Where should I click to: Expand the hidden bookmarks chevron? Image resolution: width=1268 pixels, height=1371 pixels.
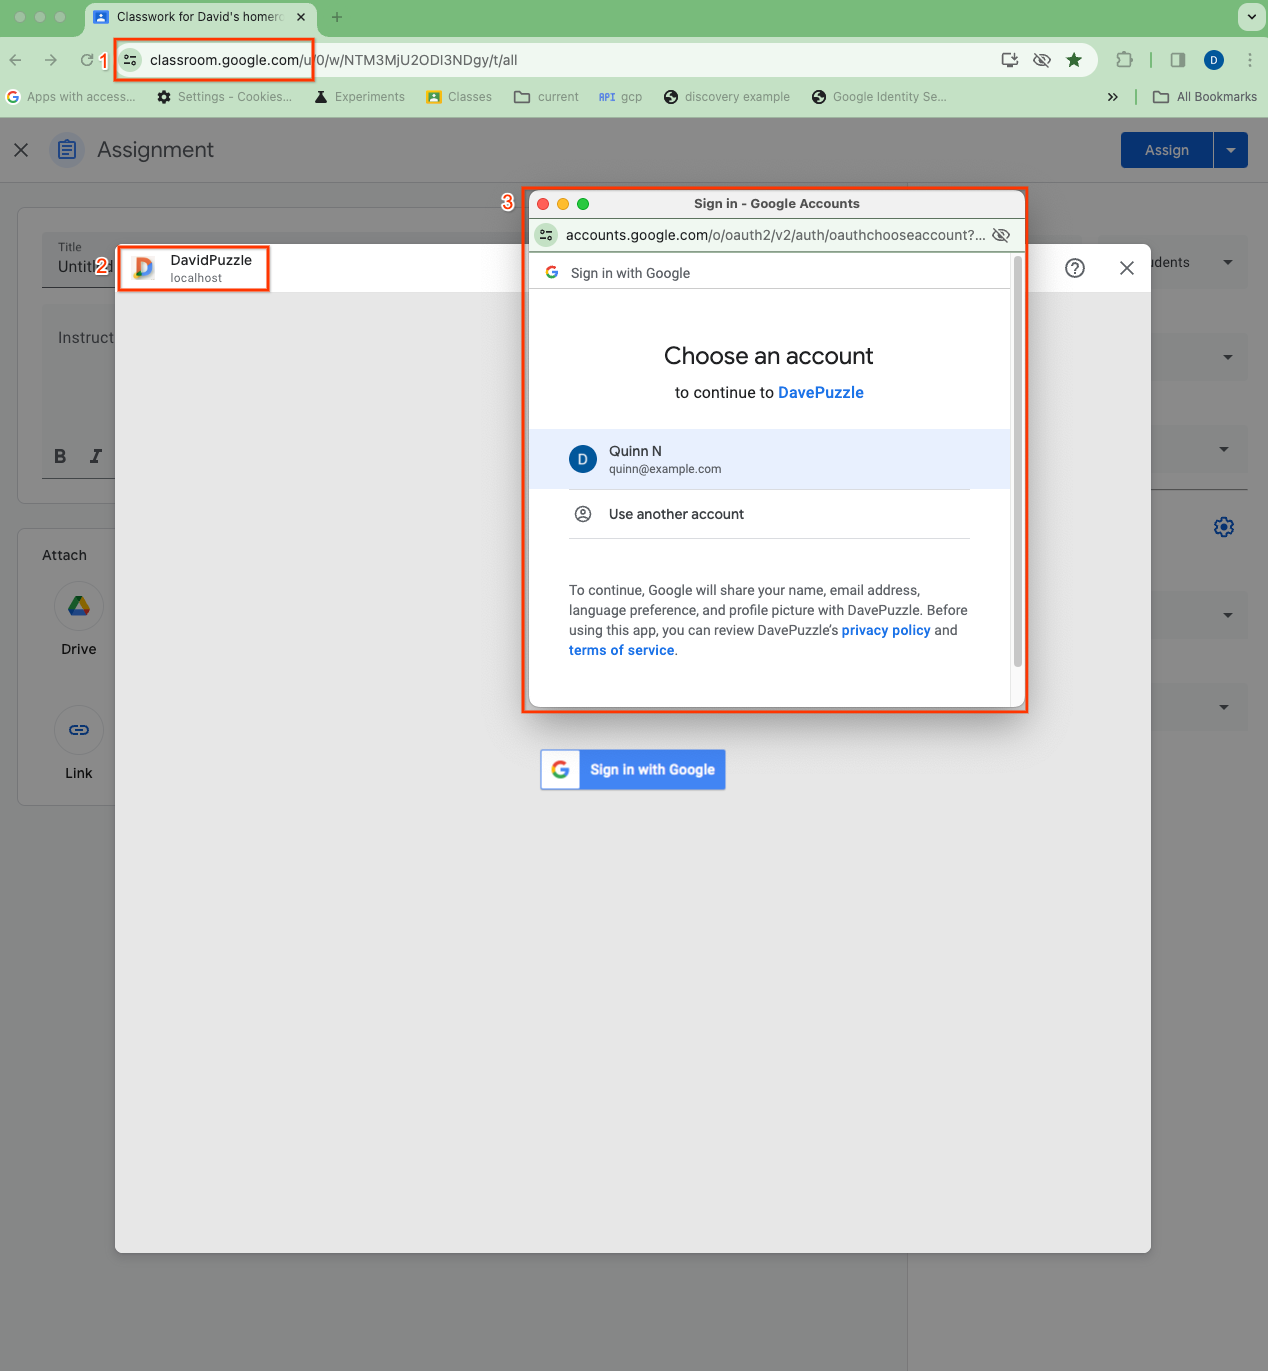(1112, 96)
